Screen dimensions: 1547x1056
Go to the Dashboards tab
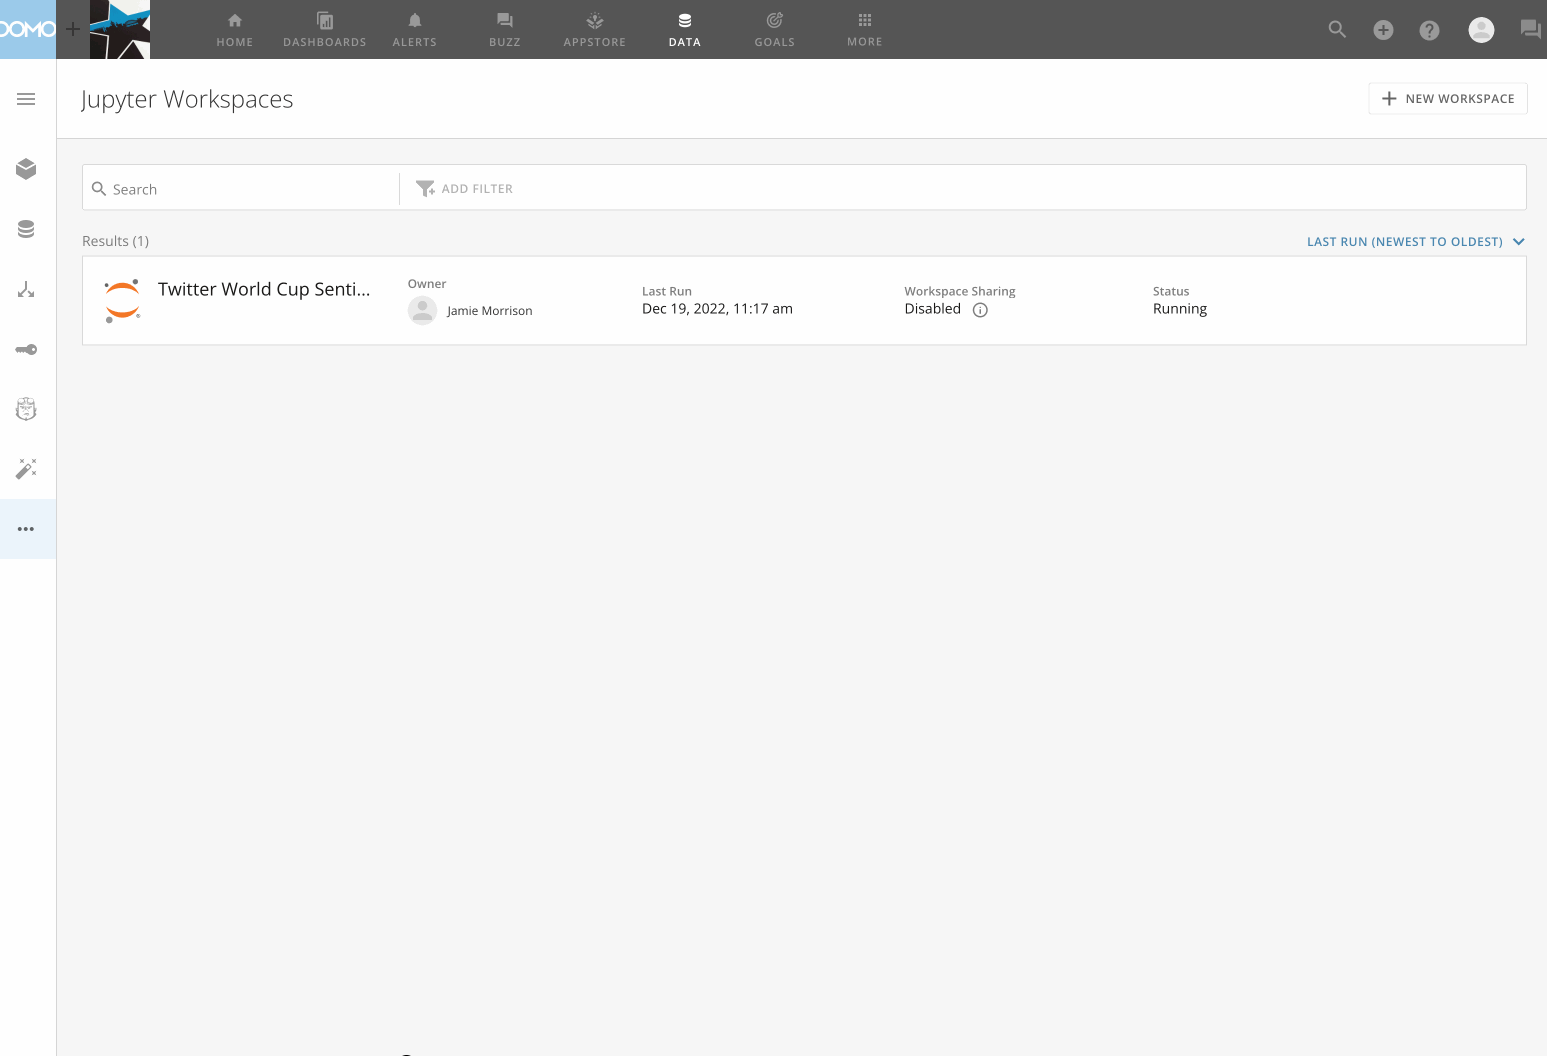pyautogui.click(x=324, y=29)
